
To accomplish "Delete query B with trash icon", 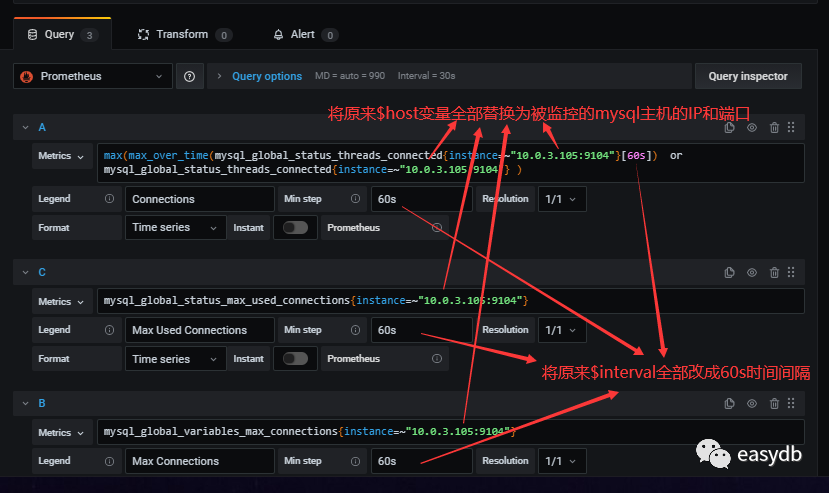I will tap(774, 403).
